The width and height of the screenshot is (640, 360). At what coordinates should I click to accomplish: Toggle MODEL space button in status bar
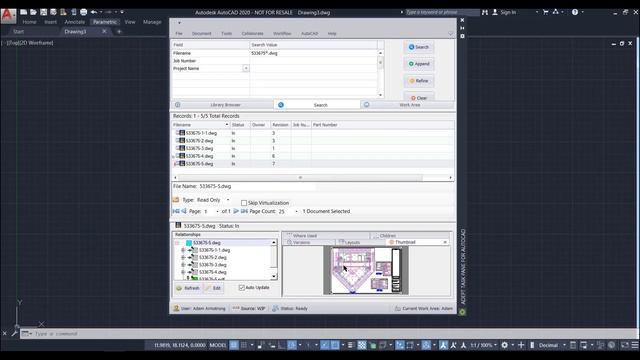click(x=218, y=345)
